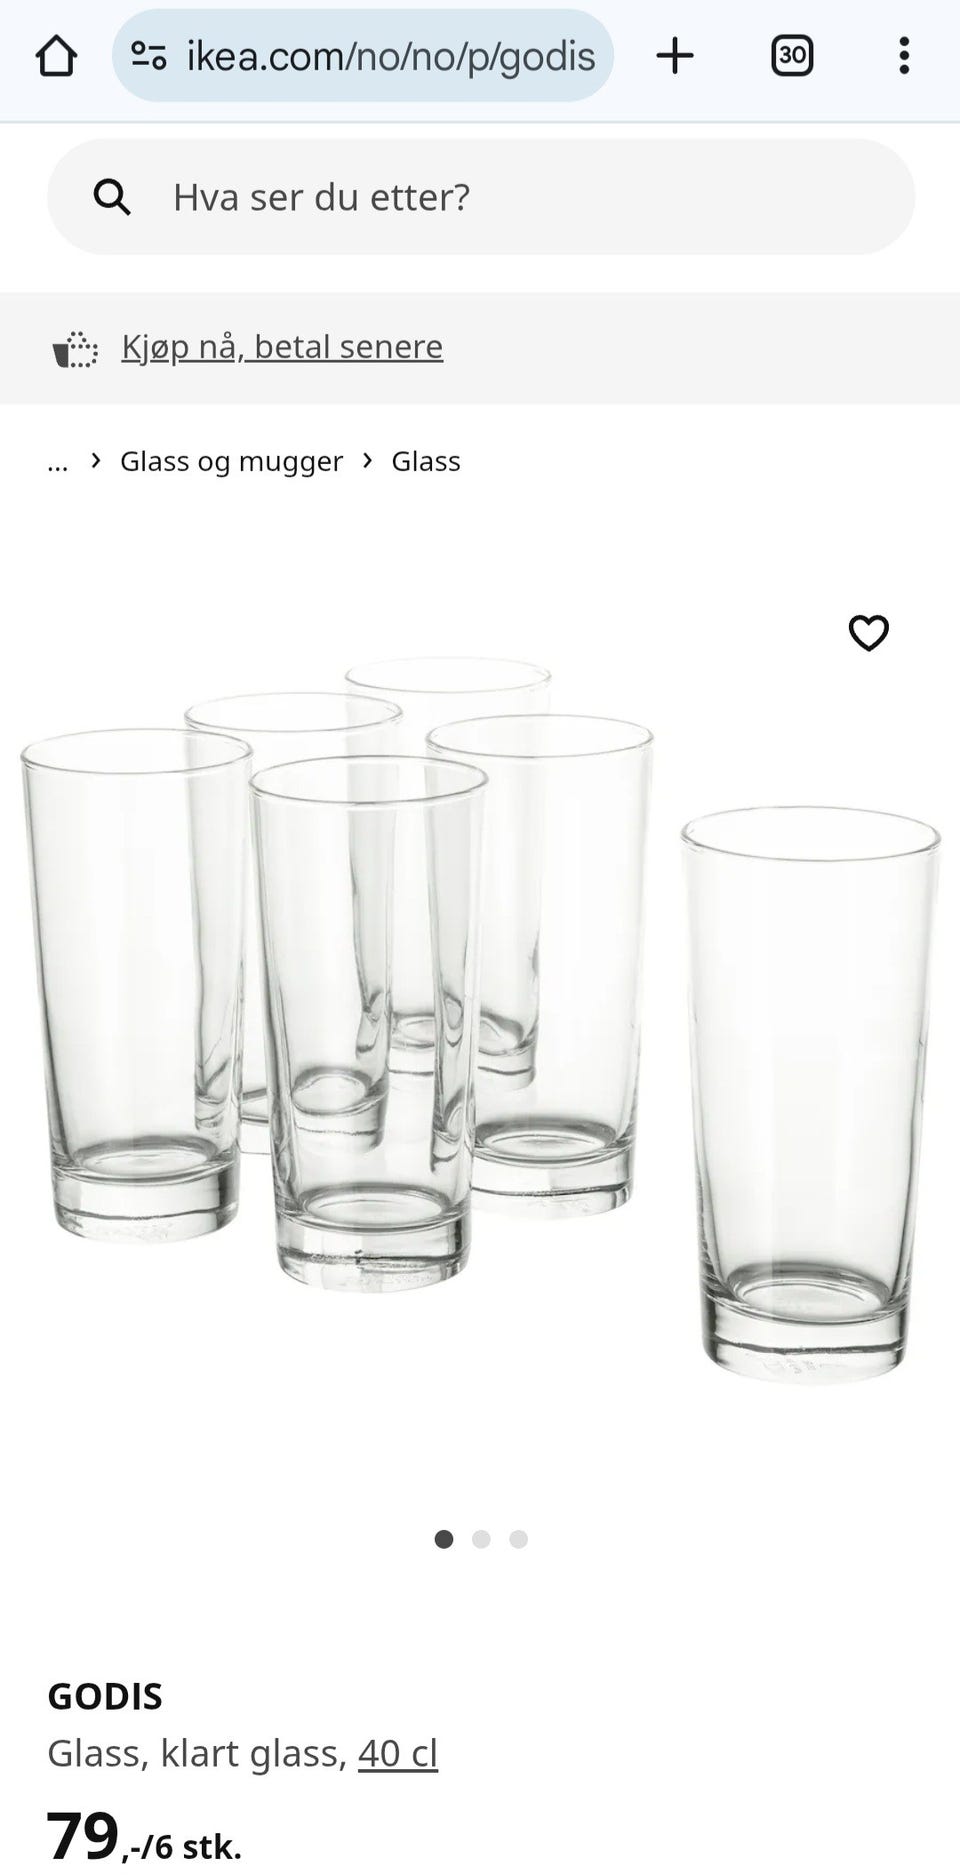This screenshot has width=960, height=1875.
Task: Click chevron before Glass og mugger
Action: tap(96, 460)
